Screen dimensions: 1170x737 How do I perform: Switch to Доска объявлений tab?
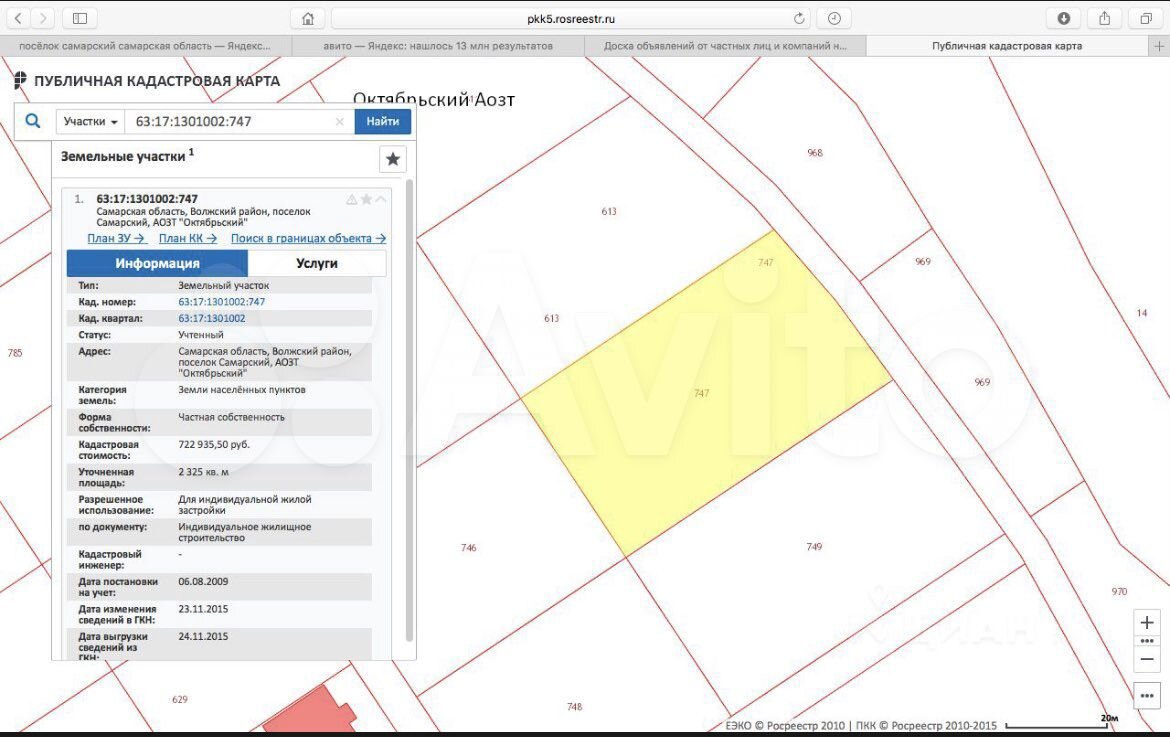click(725, 46)
